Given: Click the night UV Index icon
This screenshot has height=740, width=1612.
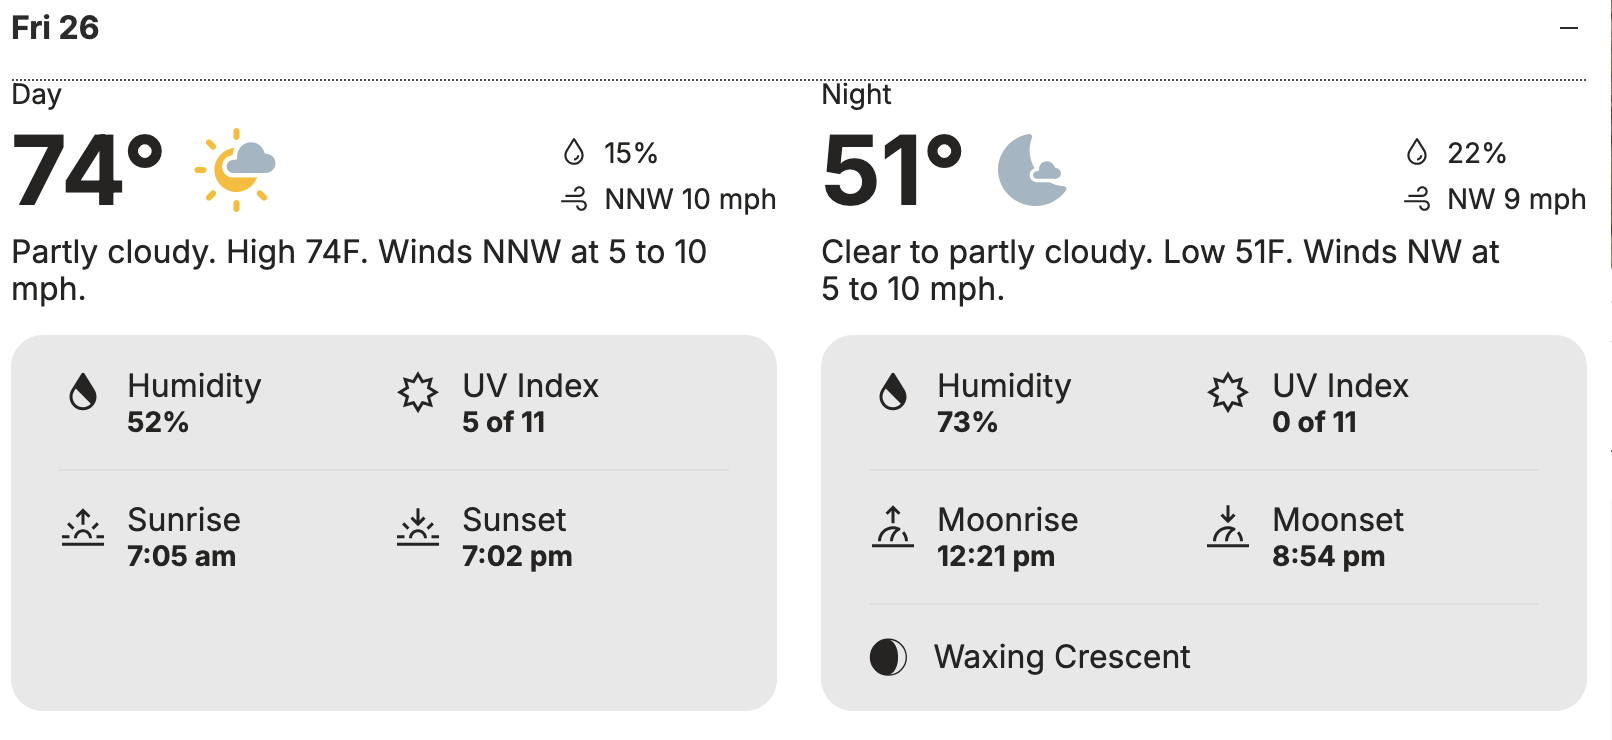Looking at the screenshot, I should point(1228,392).
